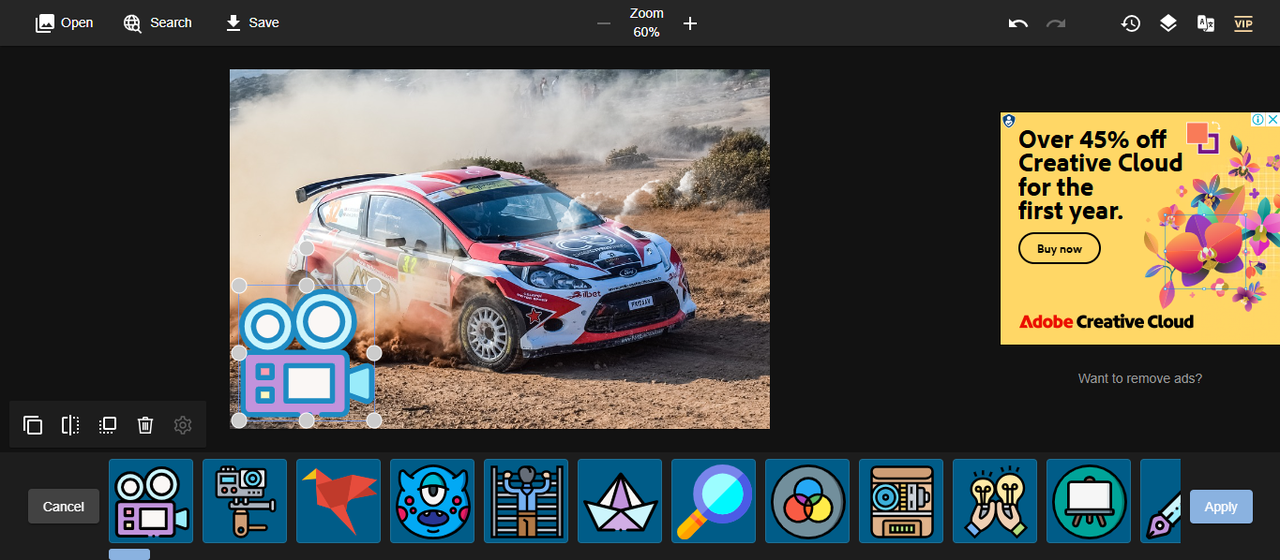Image resolution: width=1280 pixels, height=560 pixels.
Task: Open the layers panel icon
Action: tap(1168, 23)
